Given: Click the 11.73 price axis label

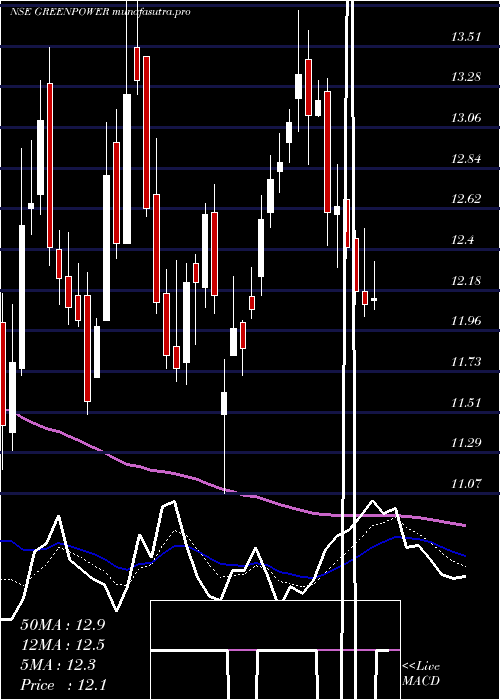Looking at the screenshot, I should coord(466,362).
